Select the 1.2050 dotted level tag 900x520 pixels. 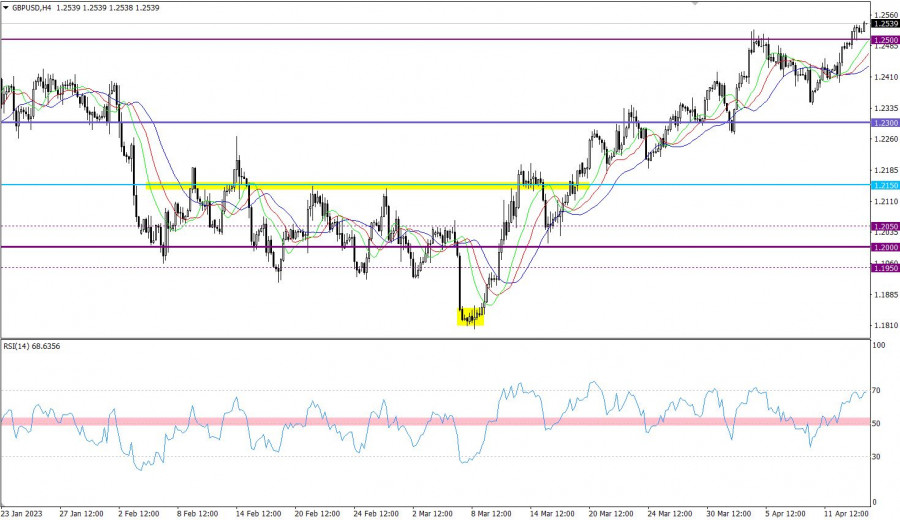point(884,227)
